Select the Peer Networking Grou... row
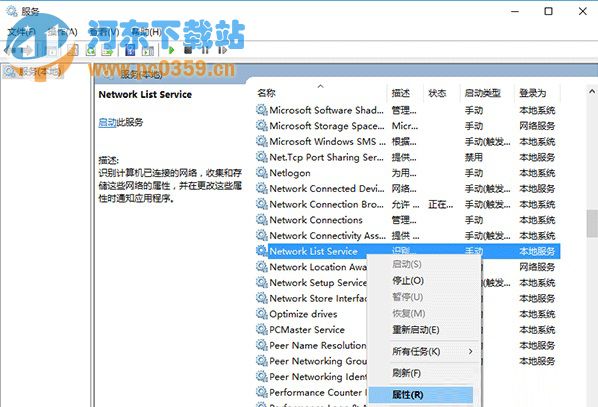 tap(312, 360)
